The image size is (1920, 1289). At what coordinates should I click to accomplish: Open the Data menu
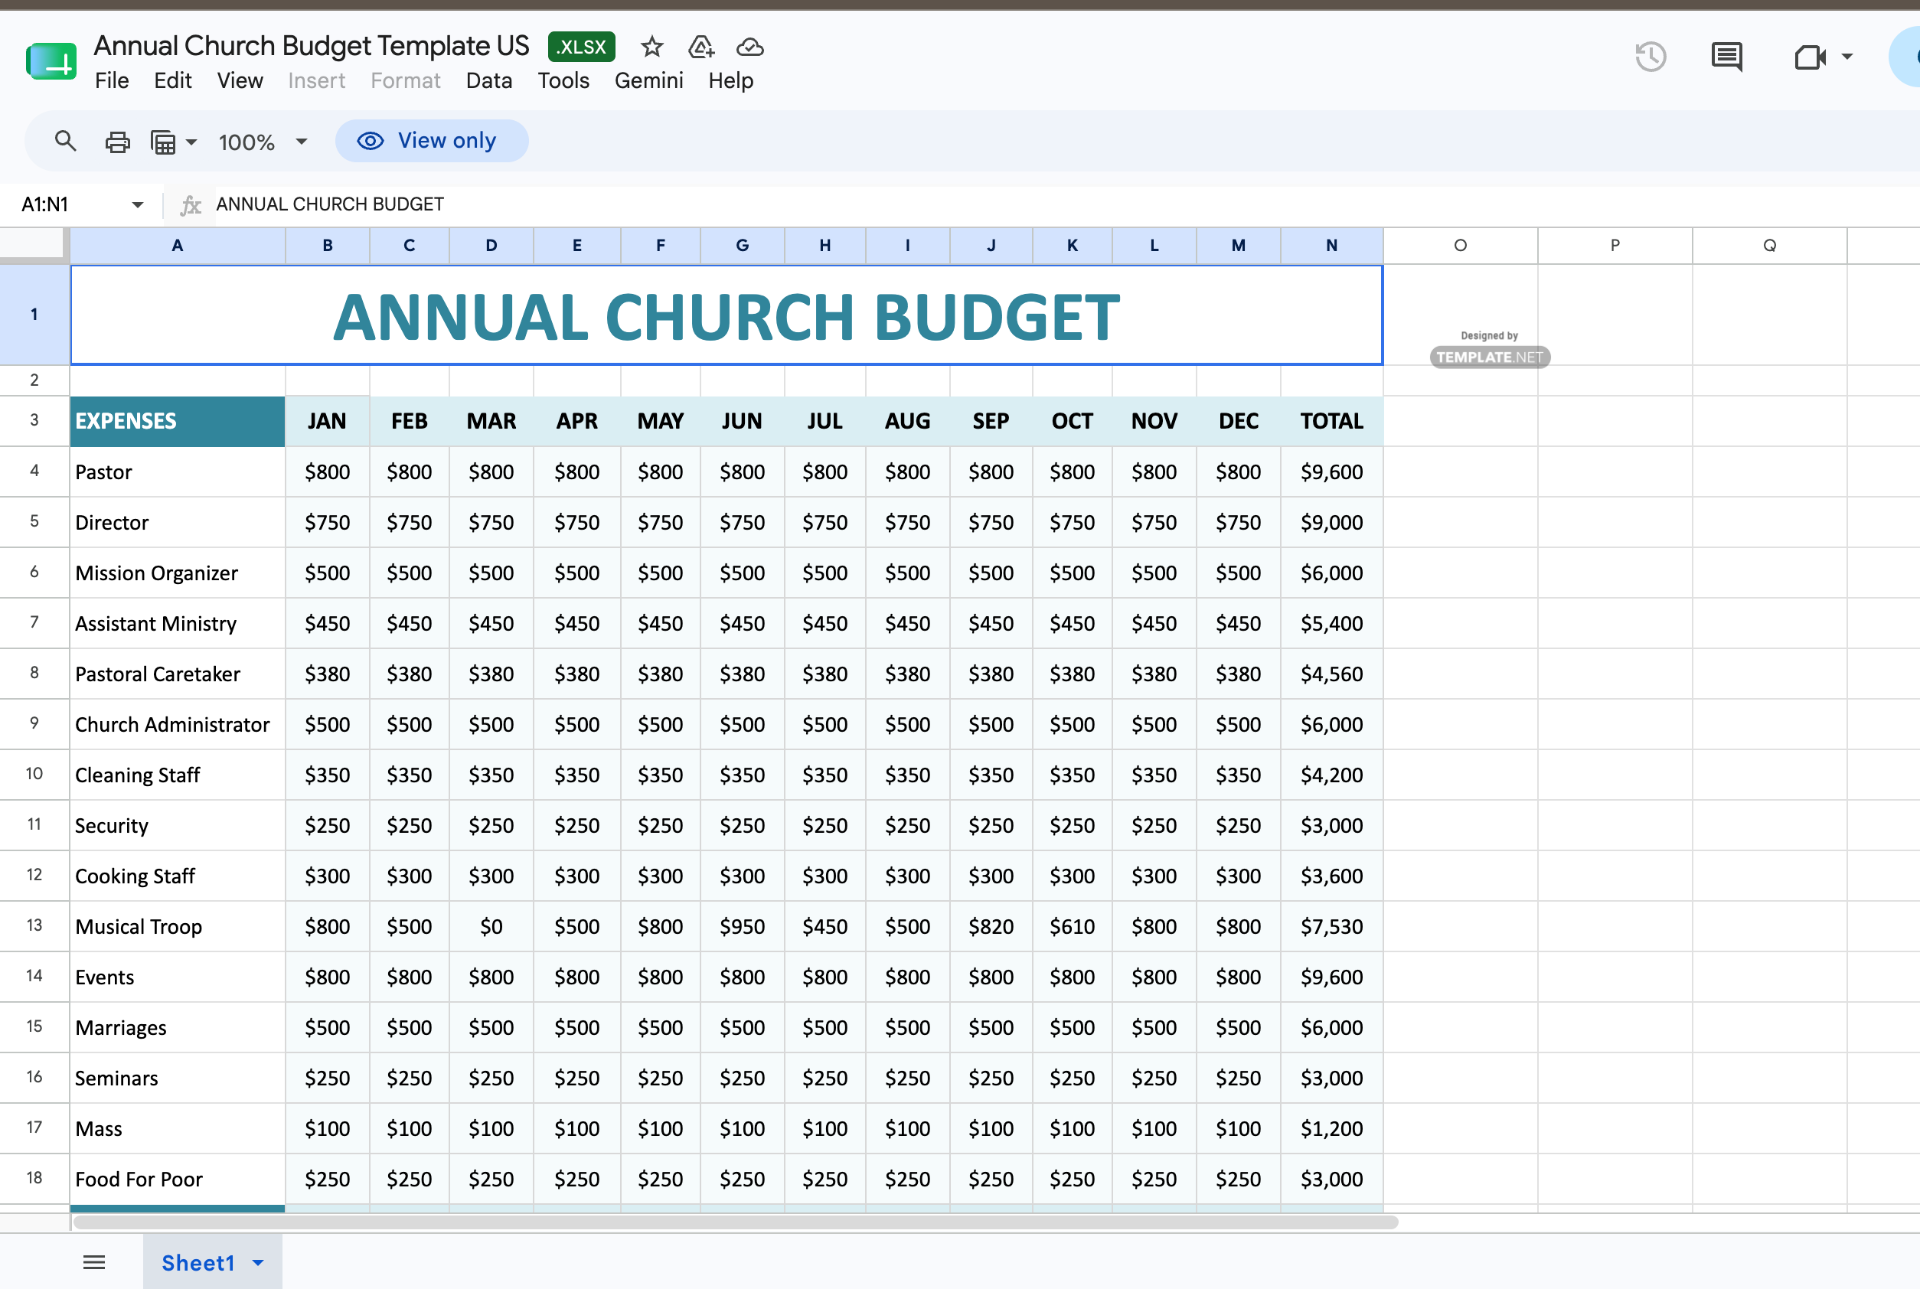tap(489, 81)
